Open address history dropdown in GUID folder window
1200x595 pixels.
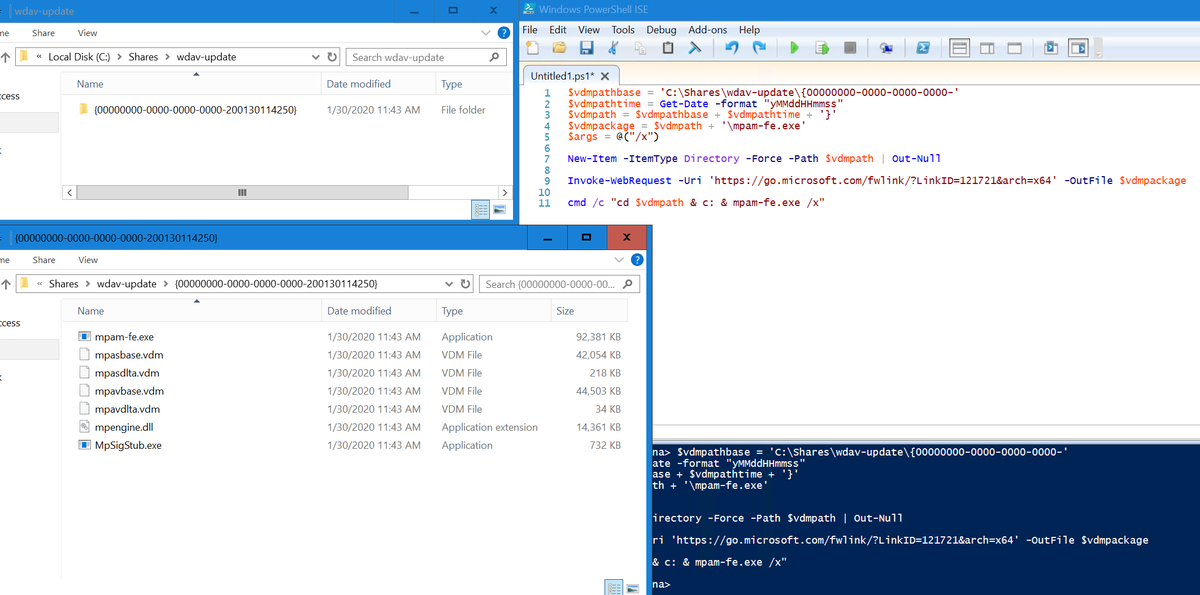(449, 284)
